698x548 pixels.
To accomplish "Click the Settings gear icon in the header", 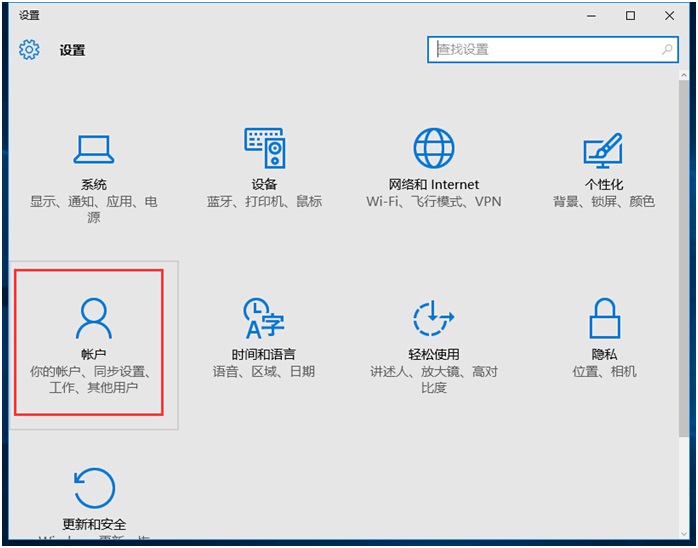I will pyautogui.click(x=29, y=50).
